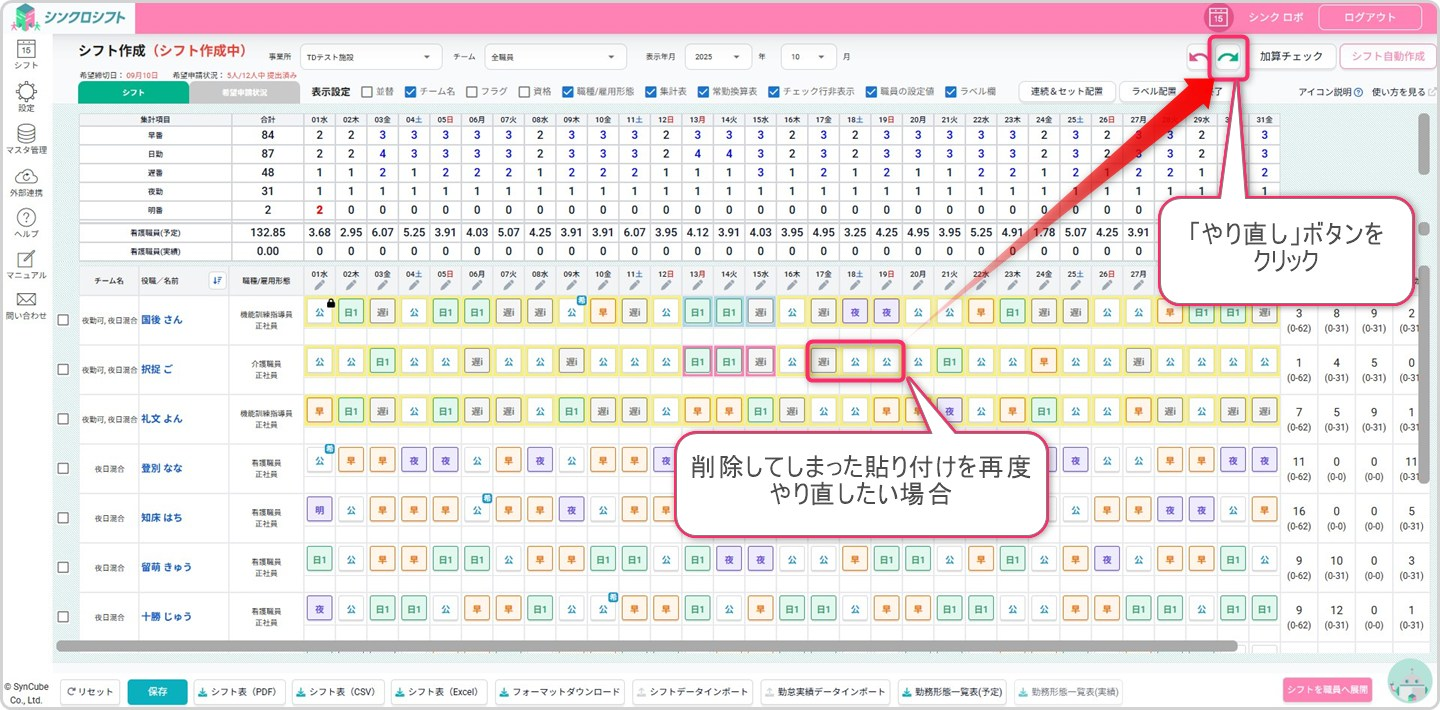The width and height of the screenshot is (1440, 710).
Task: Open the チーム dropdown showing 全職員
Action: pos(555,57)
